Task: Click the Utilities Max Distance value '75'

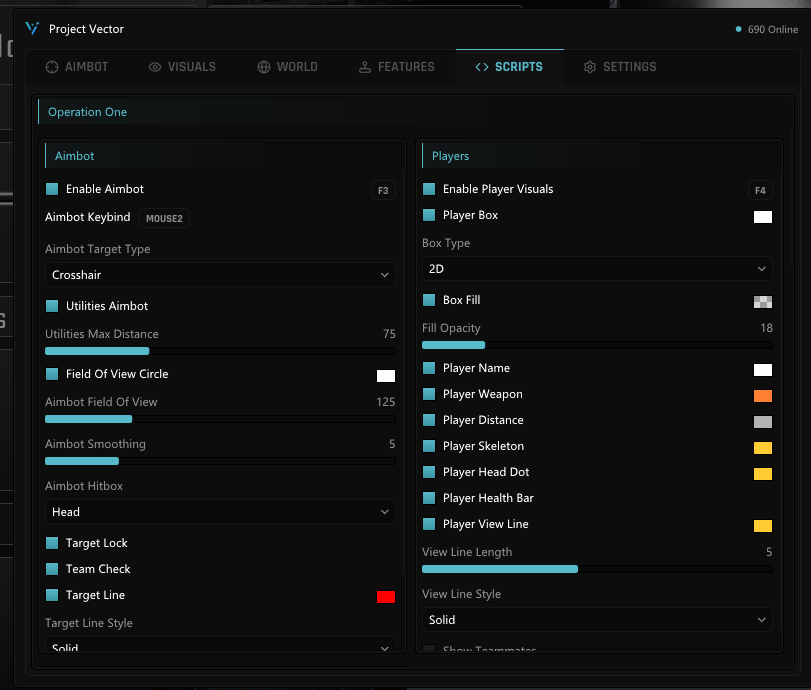Action: (x=389, y=334)
